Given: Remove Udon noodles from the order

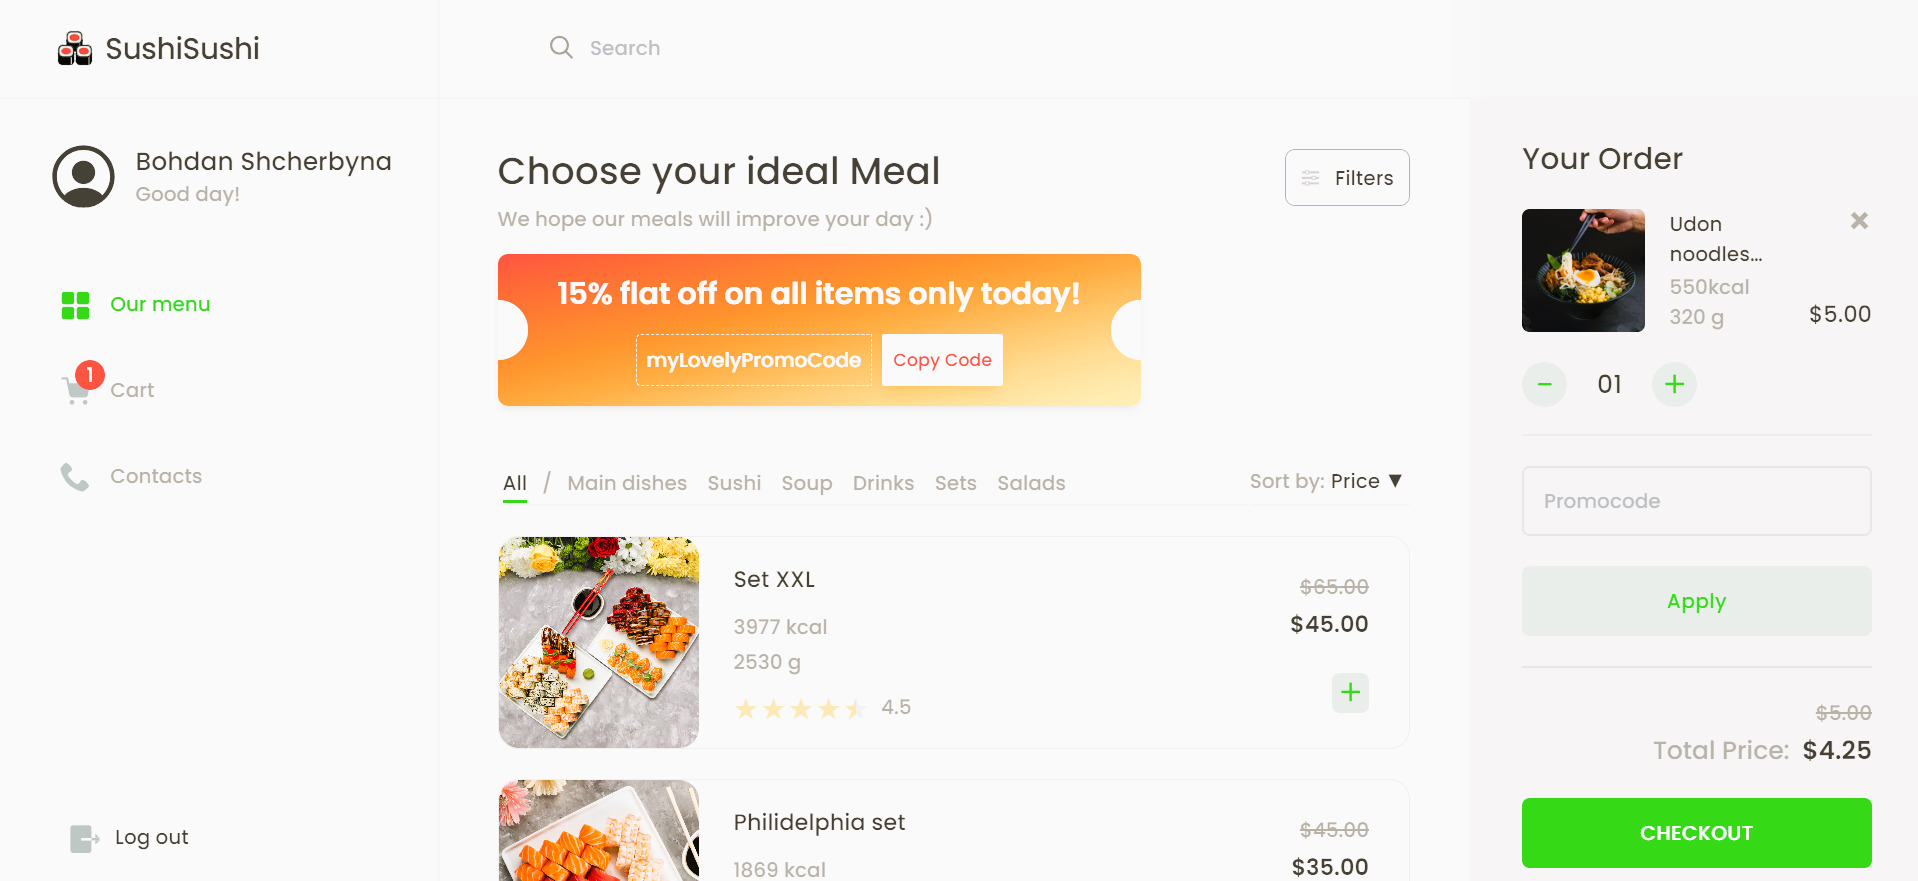Looking at the screenshot, I should tap(1859, 221).
